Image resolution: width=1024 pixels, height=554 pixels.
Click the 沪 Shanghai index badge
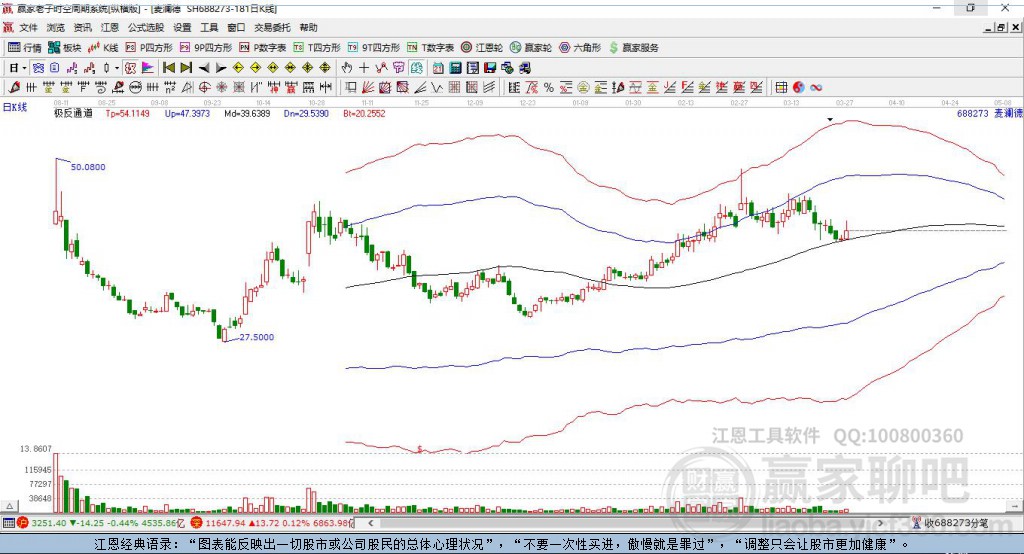[23, 523]
